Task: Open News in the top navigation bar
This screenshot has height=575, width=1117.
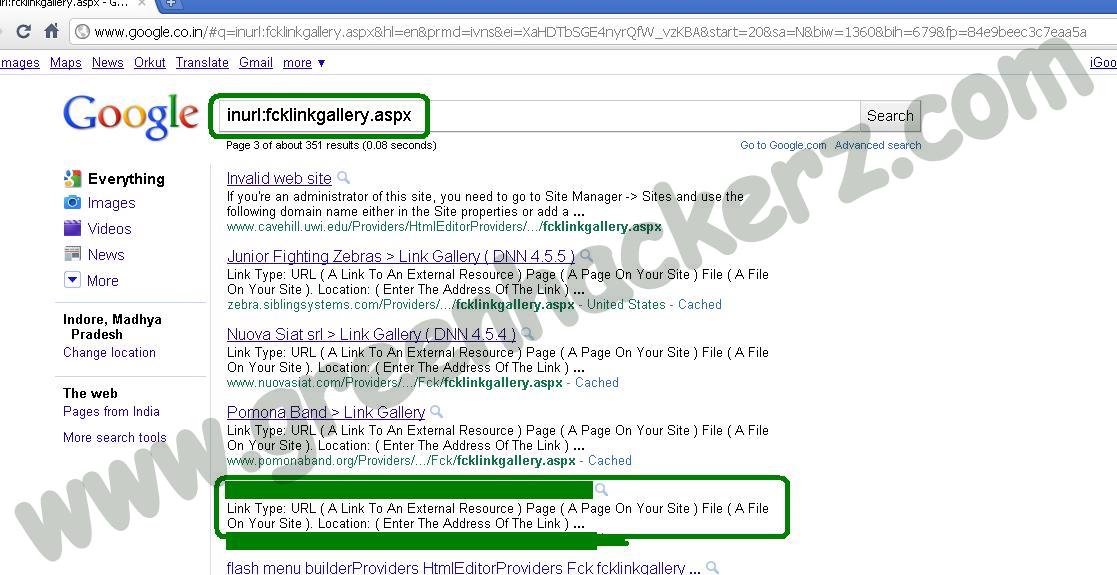Action: tap(108, 63)
